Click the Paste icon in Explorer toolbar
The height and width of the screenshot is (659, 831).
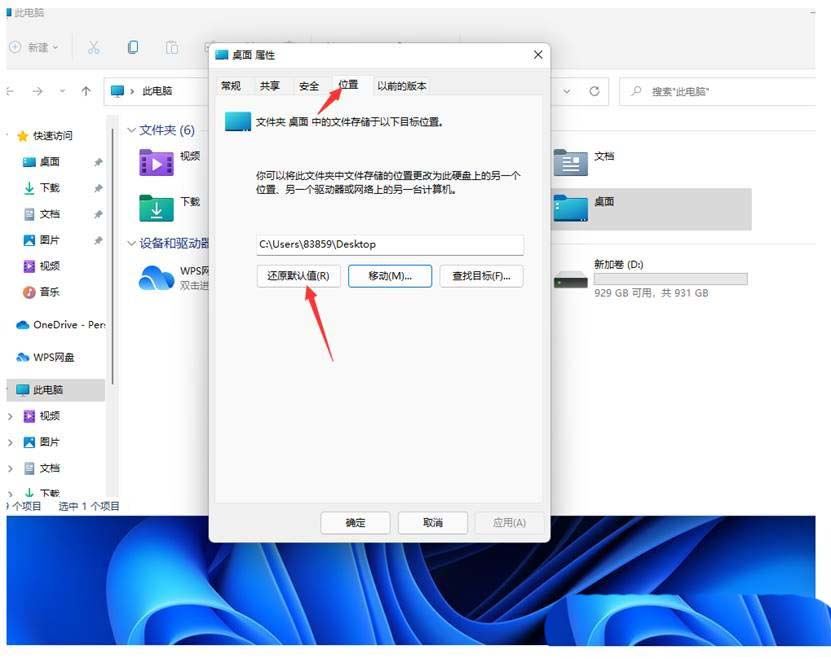pyautogui.click(x=172, y=48)
